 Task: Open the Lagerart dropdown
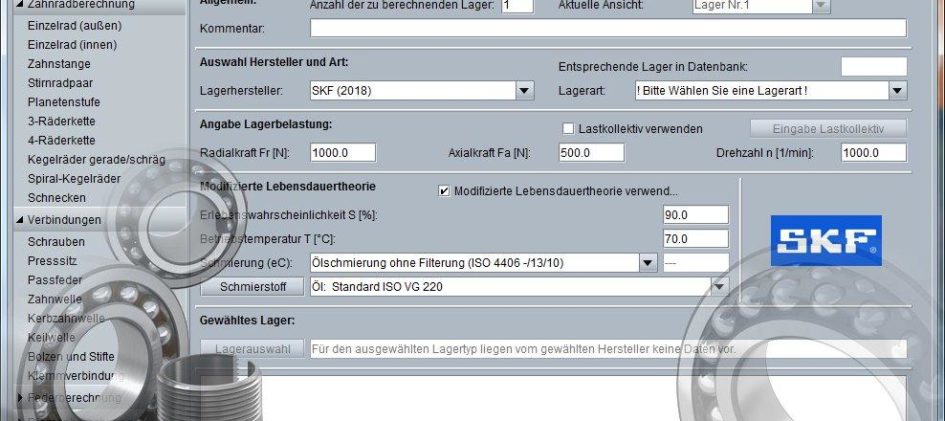pos(897,91)
